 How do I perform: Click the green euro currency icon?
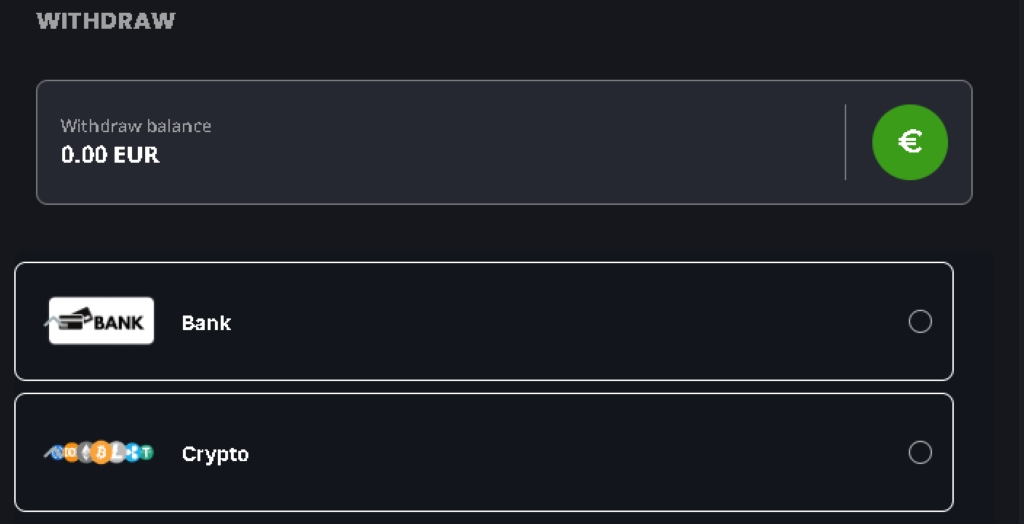909,142
